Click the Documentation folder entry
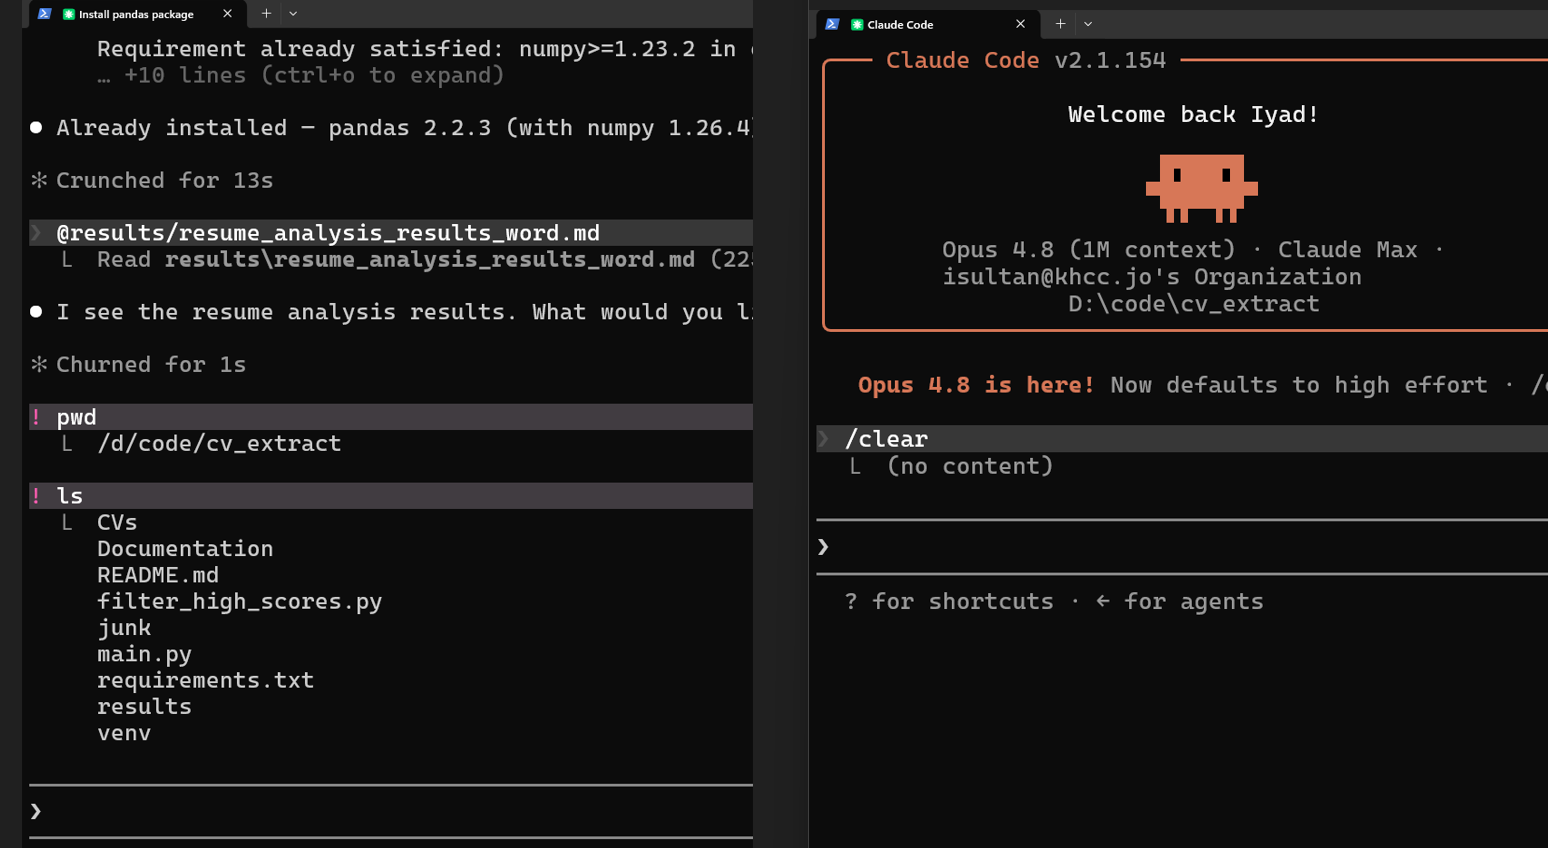 click(185, 549)
